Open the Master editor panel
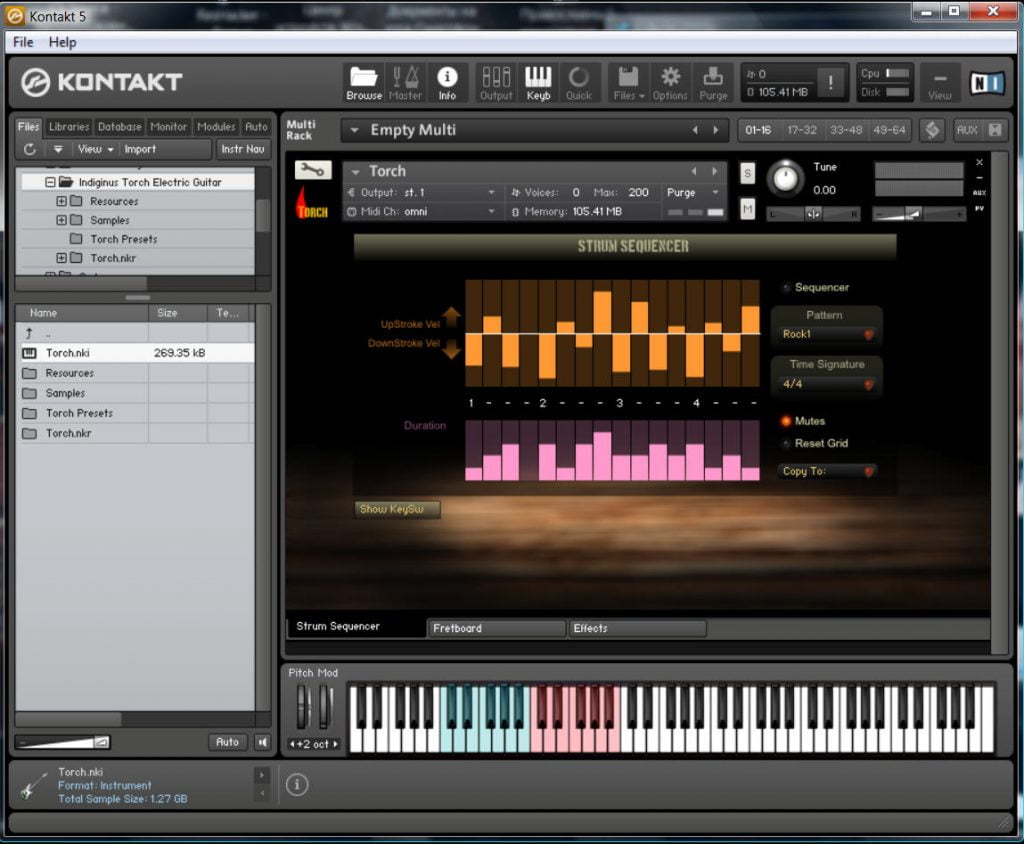 [405, 83]
